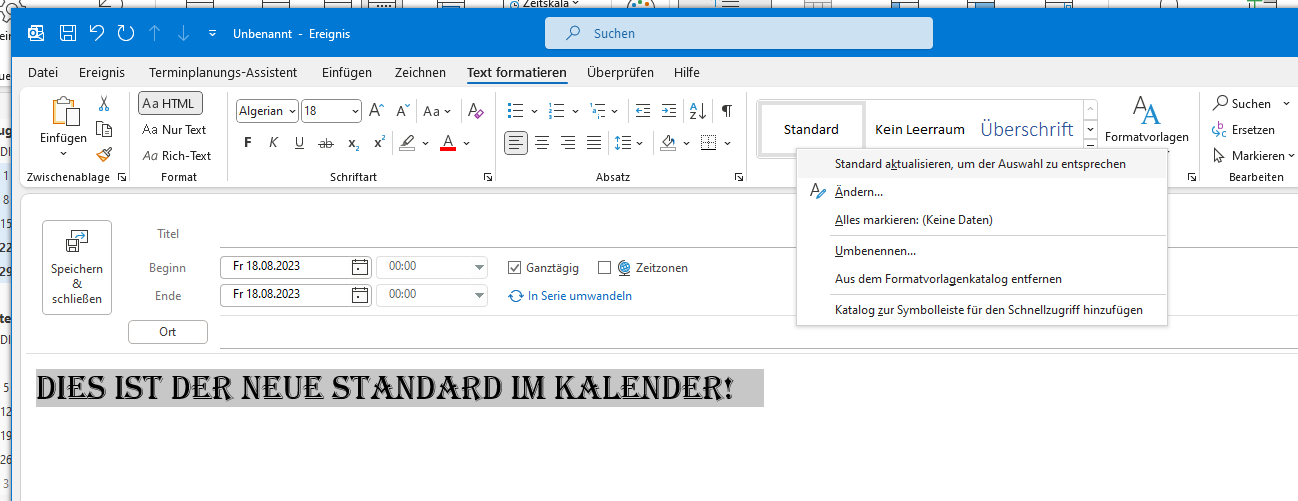Open the Ende date calendar picker
The height and width of the screenshot is (501, 1298).
(360, 294)
